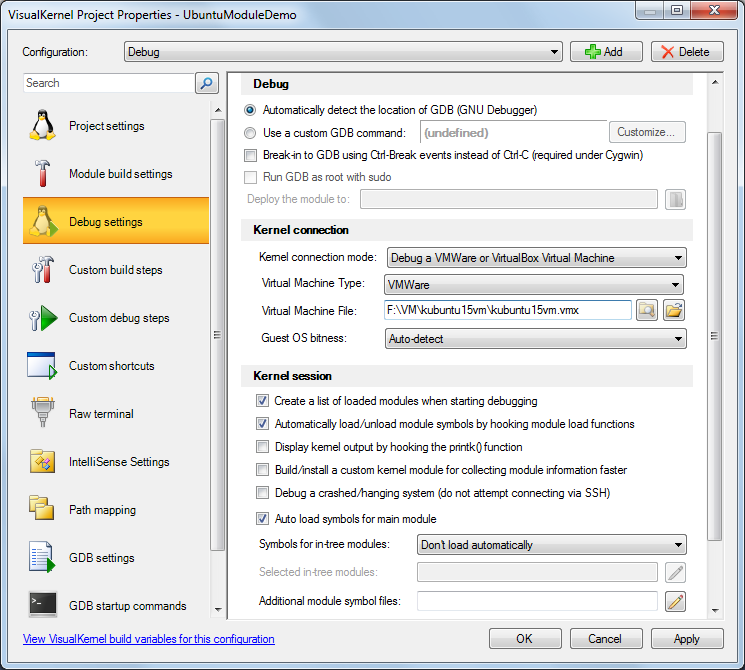Click the Debug settings penguin icon
745x670 pixels.
pos(43,221)
